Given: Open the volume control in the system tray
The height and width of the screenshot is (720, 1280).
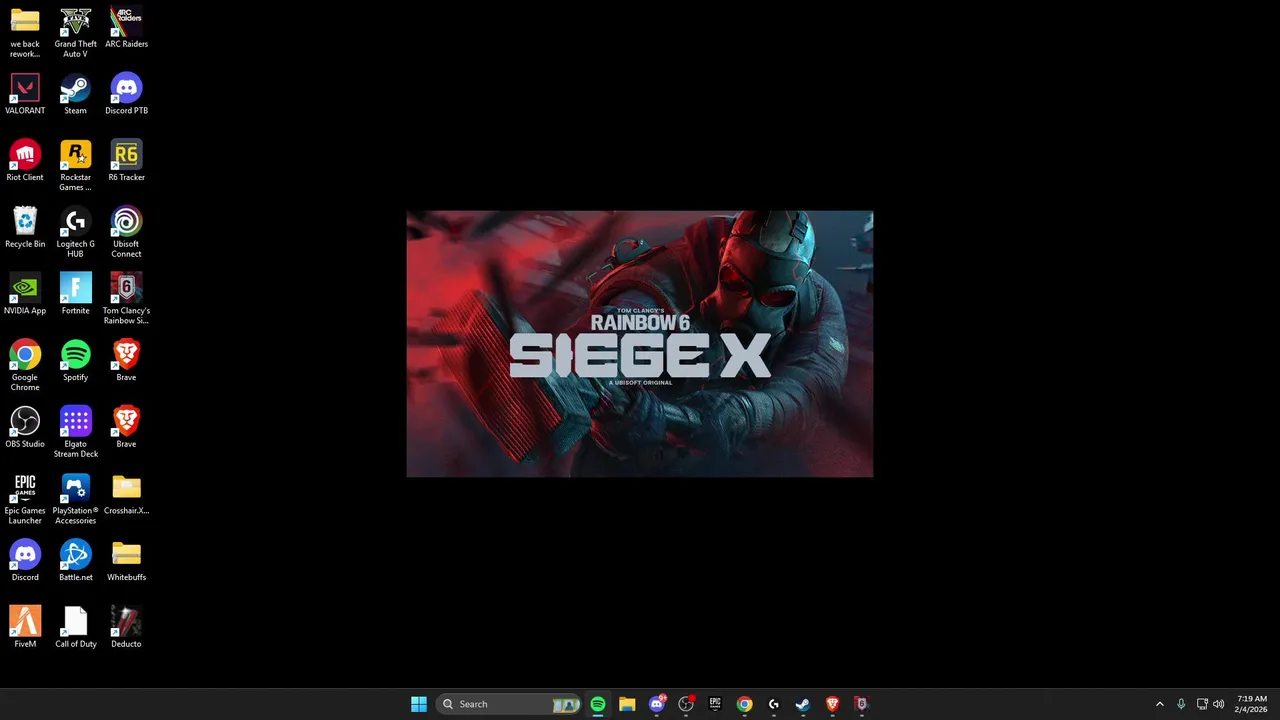Looking at the screenshot, I should point(1218,704).
